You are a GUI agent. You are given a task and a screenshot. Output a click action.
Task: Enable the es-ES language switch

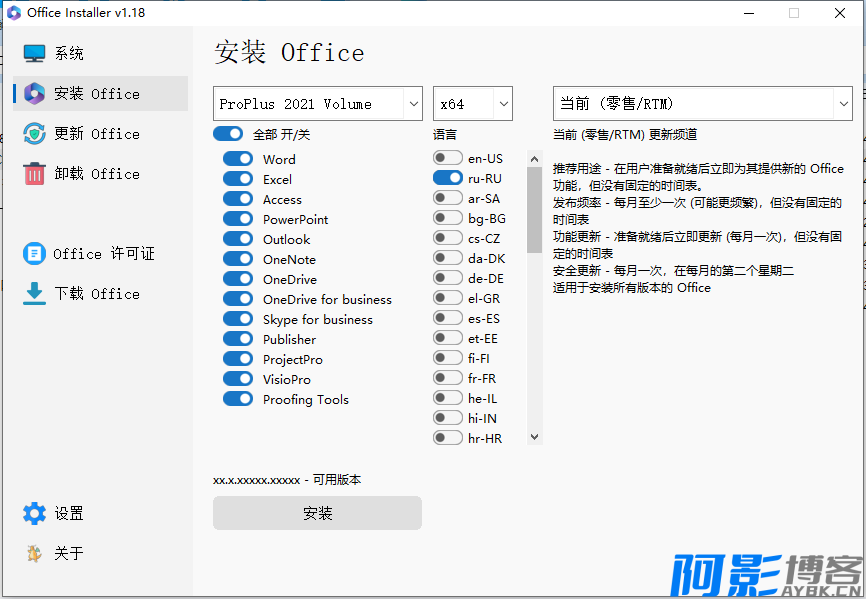(x=447, y=318)
